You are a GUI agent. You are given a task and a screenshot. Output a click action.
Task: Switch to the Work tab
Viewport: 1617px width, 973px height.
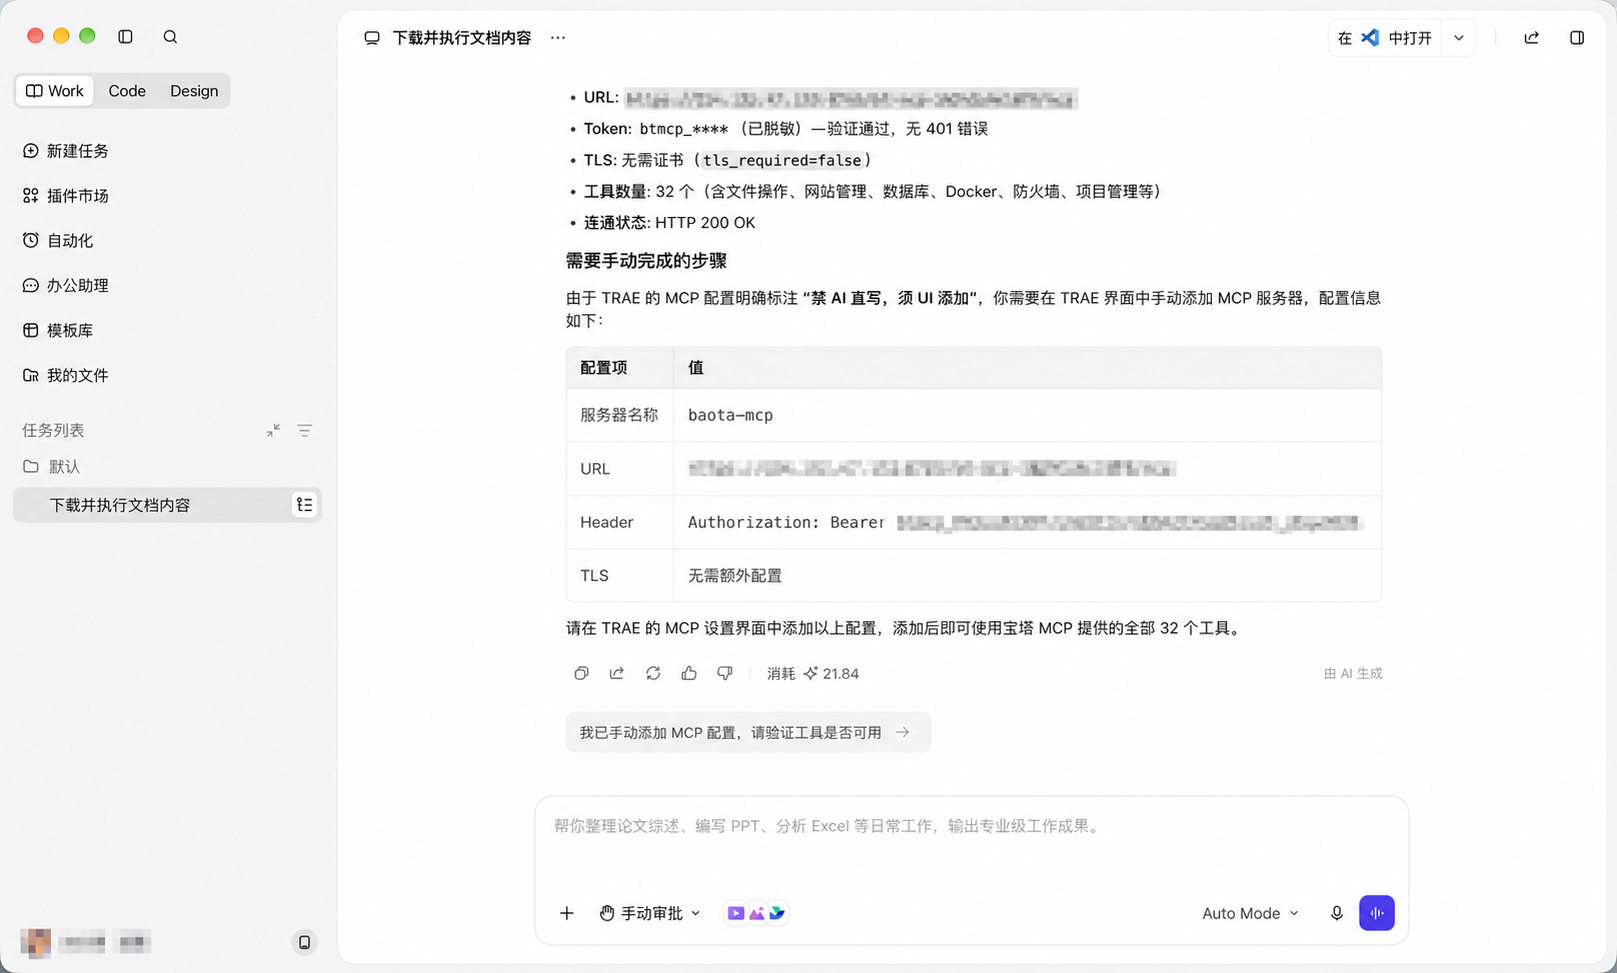55,91
